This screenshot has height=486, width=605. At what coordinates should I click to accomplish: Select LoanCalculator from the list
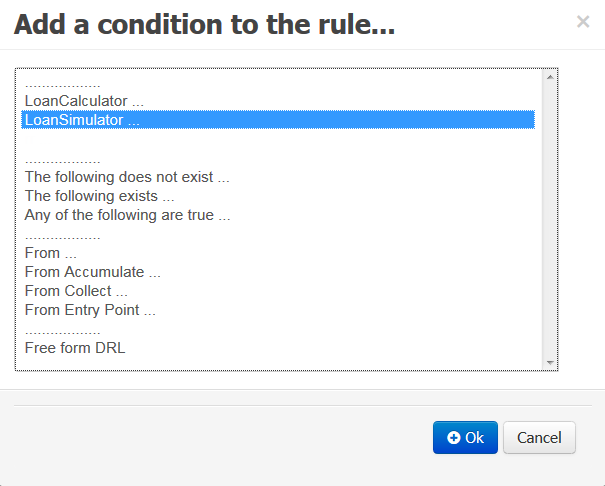point(84,101)
